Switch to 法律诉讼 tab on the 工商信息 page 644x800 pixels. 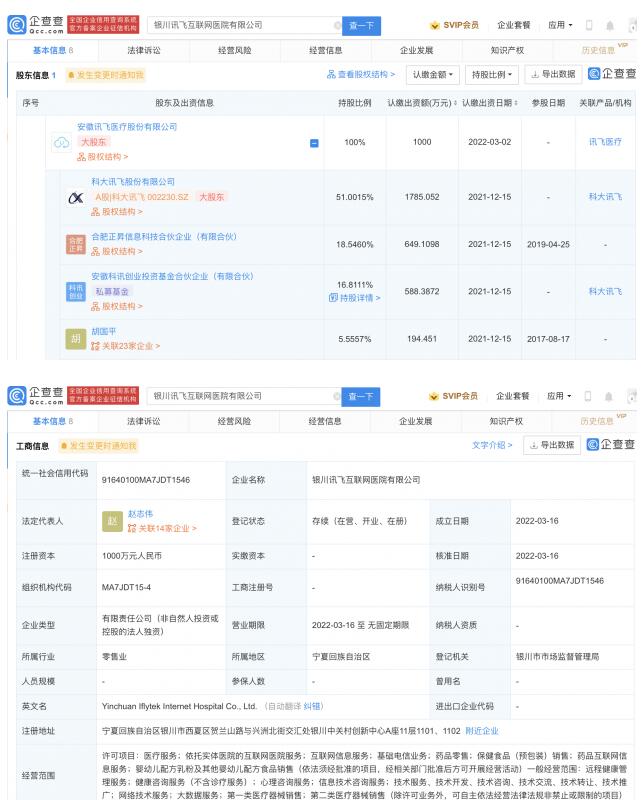tap(143, 421)
